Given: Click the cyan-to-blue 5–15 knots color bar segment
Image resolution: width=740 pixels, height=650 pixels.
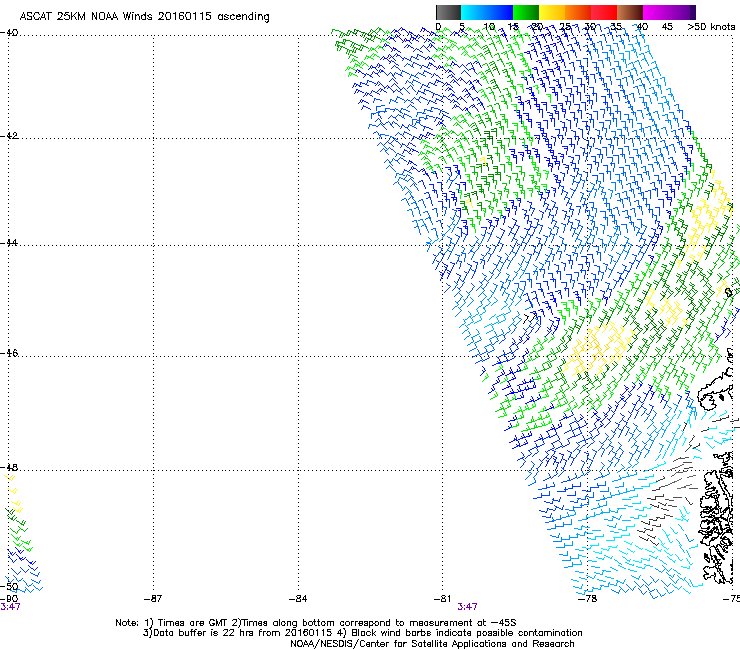Looking at the screenshot, I should (487, 12).
